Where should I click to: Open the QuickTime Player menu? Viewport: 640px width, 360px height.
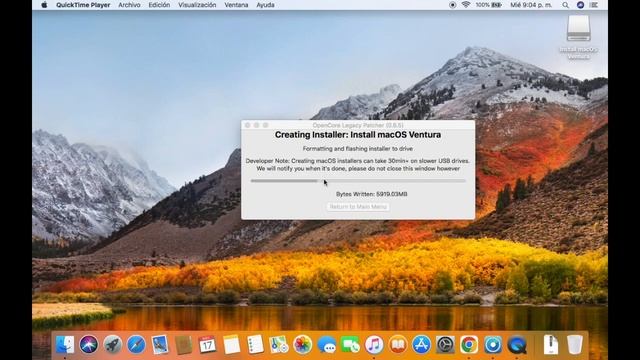83,5
